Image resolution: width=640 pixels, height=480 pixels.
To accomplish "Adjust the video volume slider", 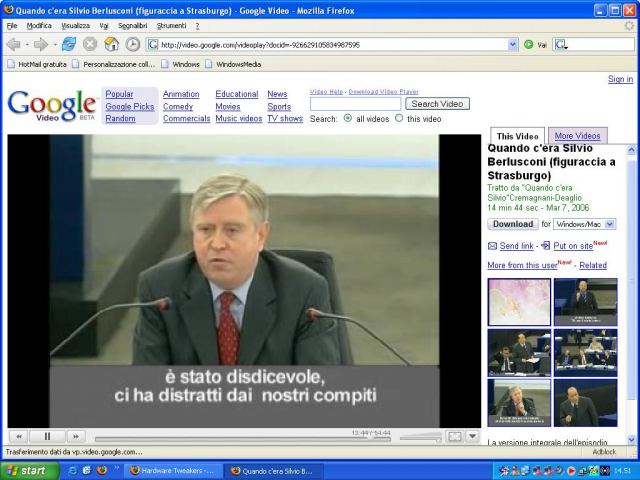I will coord(420,438).
